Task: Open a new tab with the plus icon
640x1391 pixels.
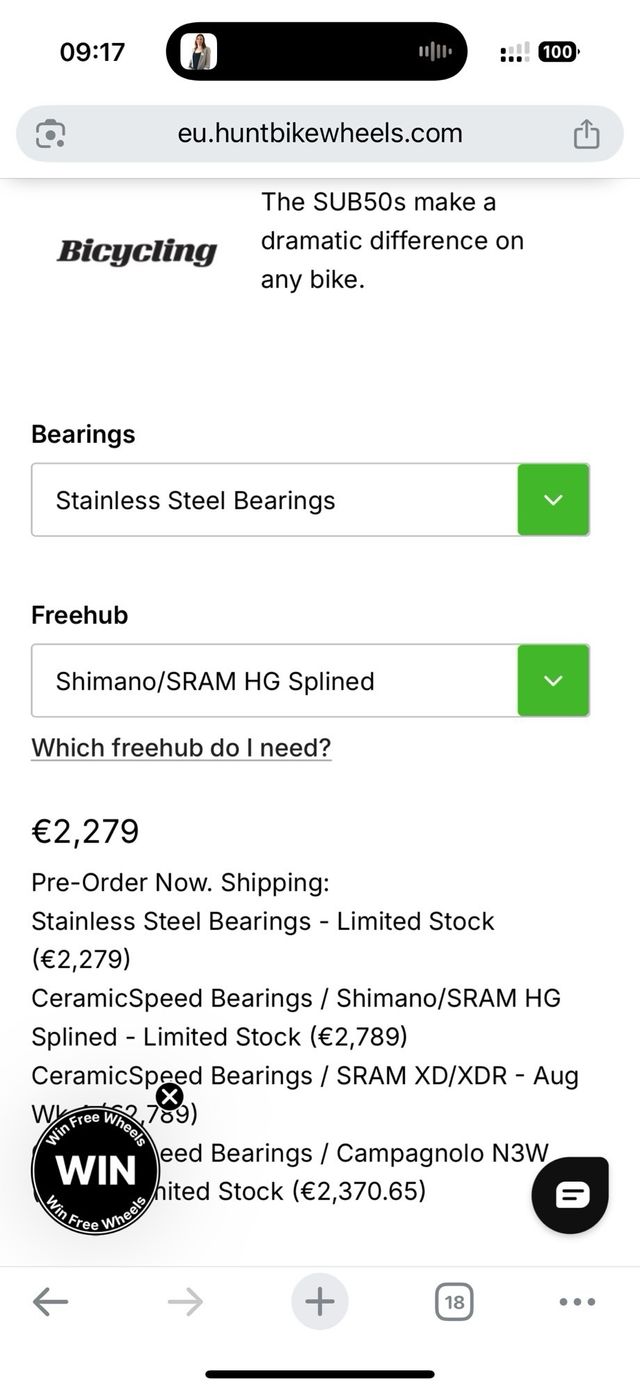Action: coord(319,1301)
